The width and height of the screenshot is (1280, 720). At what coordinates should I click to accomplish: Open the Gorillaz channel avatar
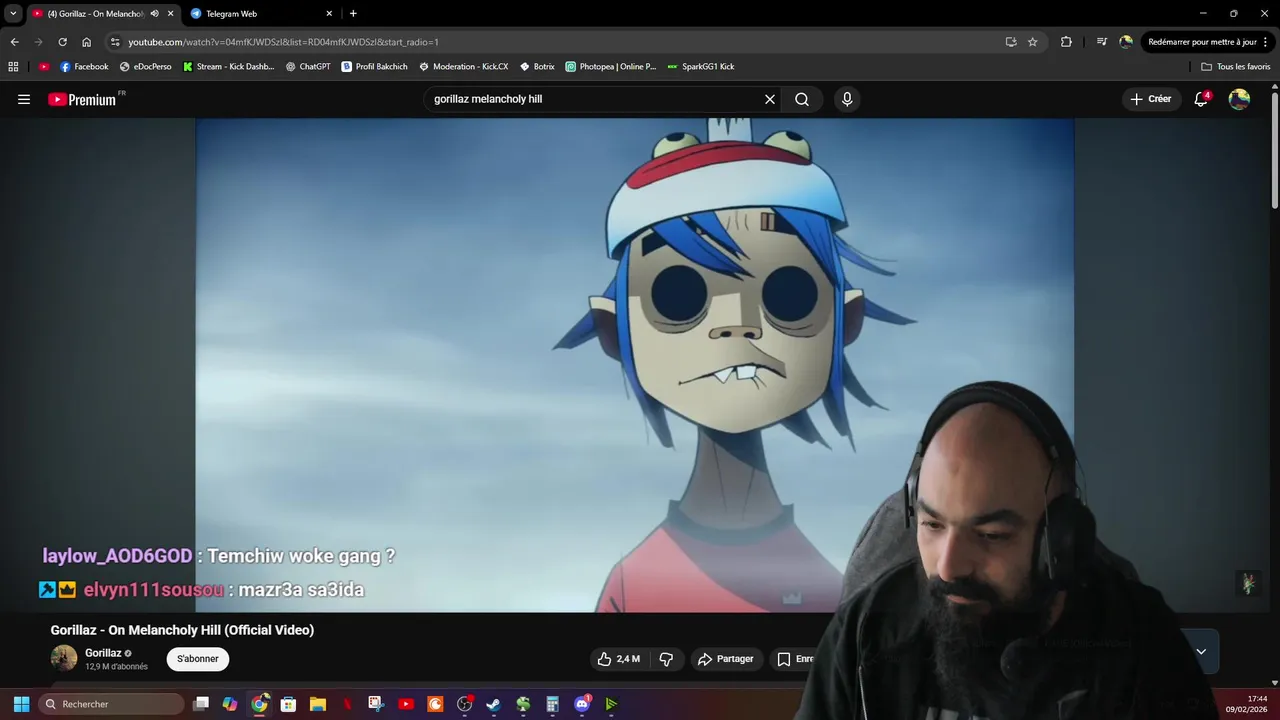[64, 658]
